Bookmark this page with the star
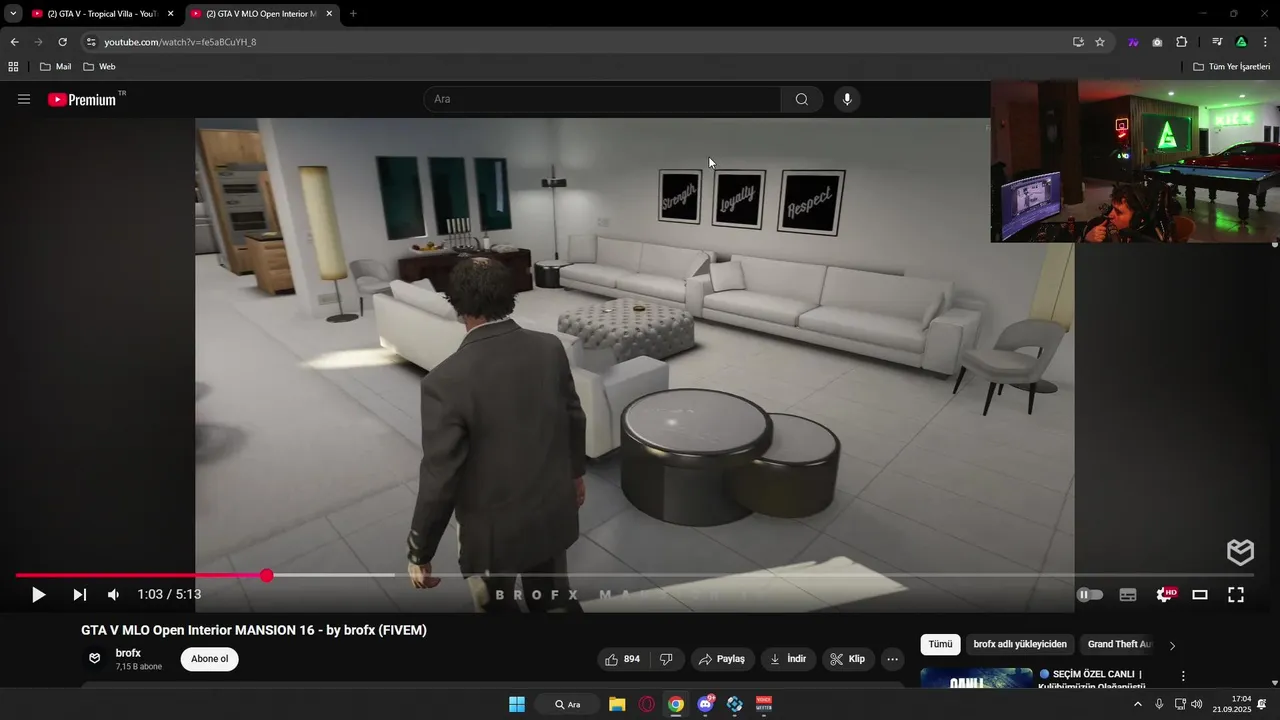This screenshot has height=720, width=1280. (1100, 42)
